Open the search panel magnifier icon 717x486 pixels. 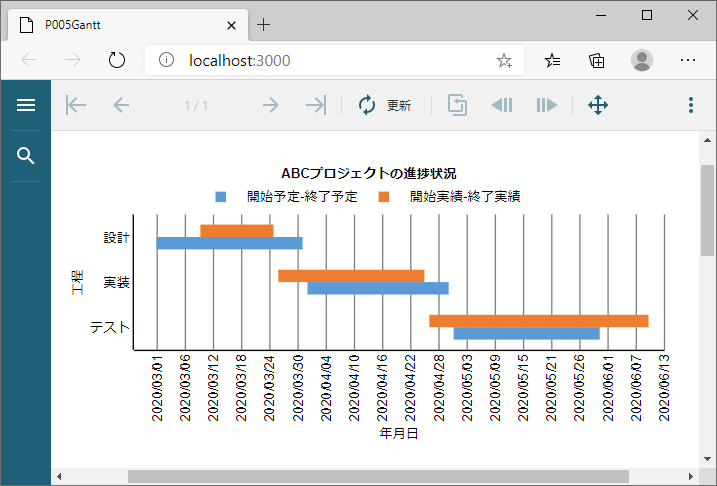point(26,156)
